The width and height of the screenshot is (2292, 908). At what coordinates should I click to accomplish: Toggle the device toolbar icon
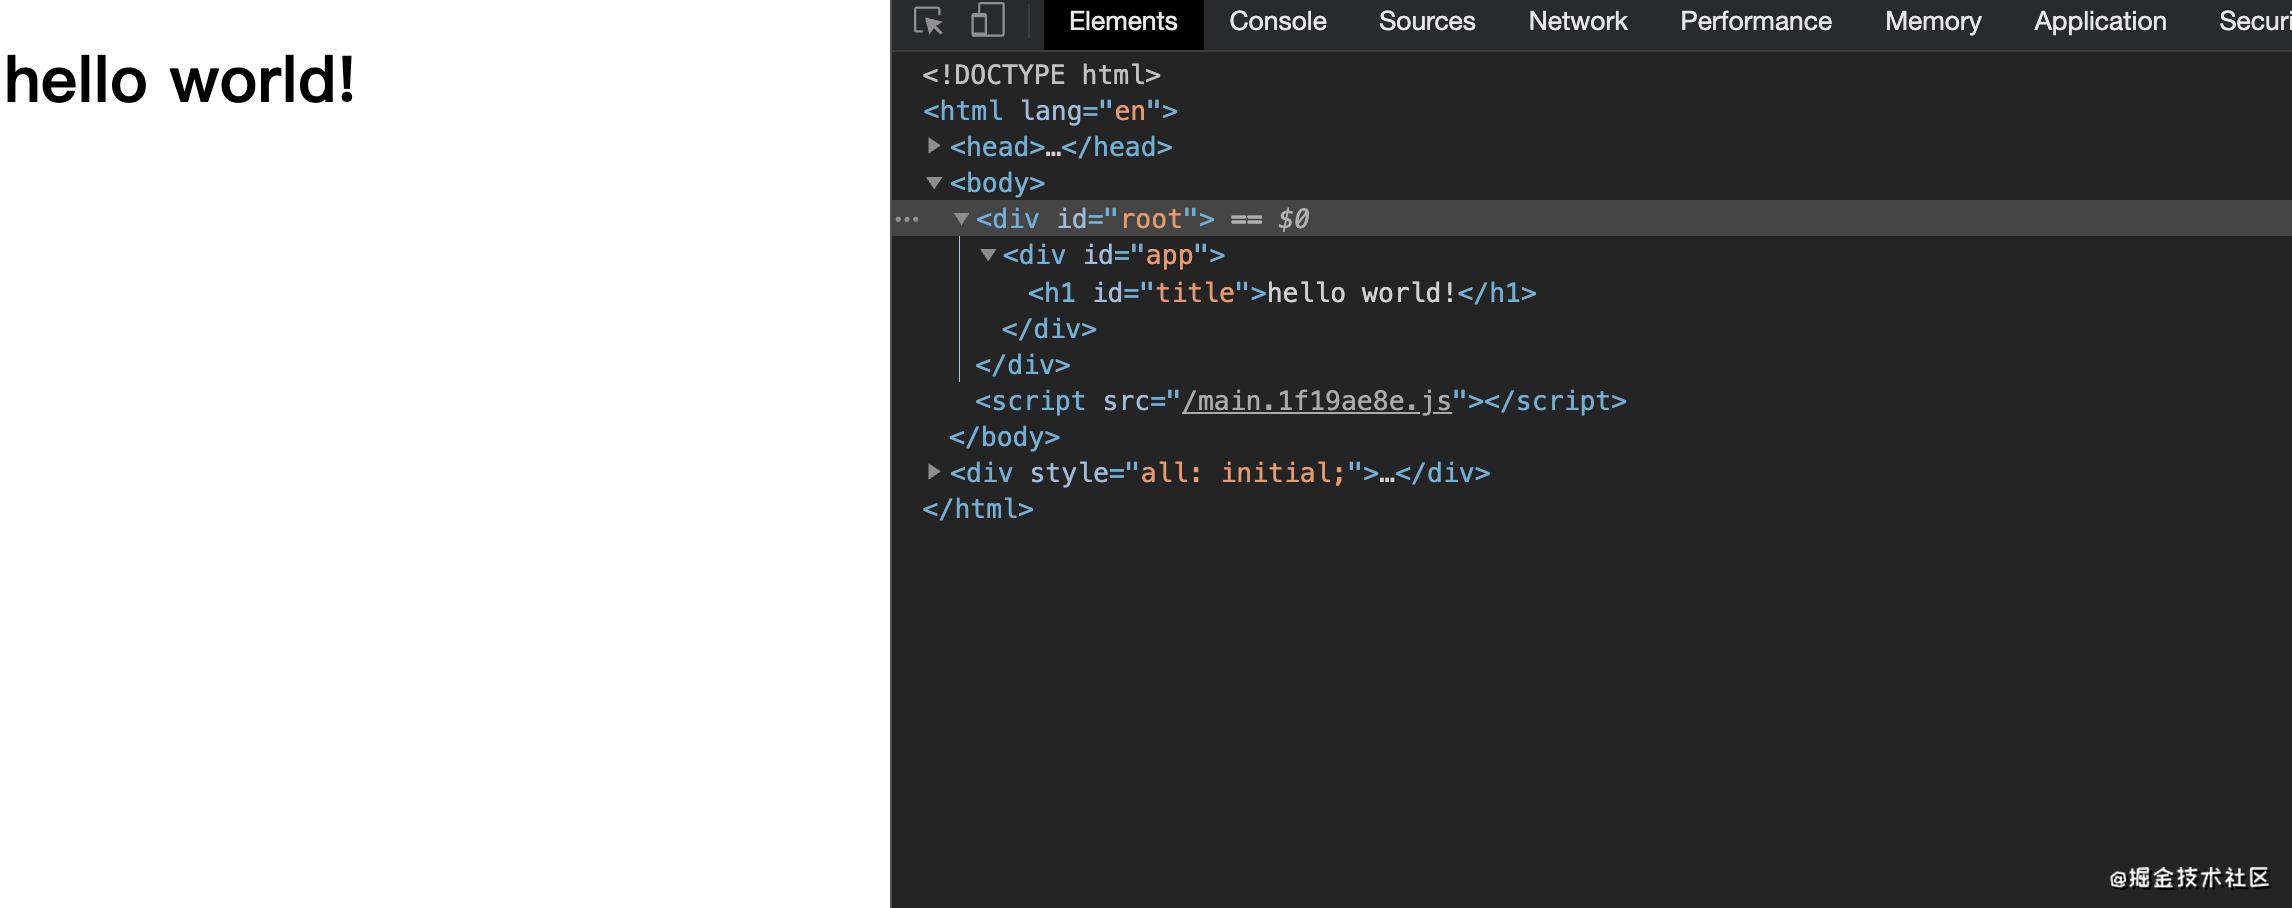point(987,21)
